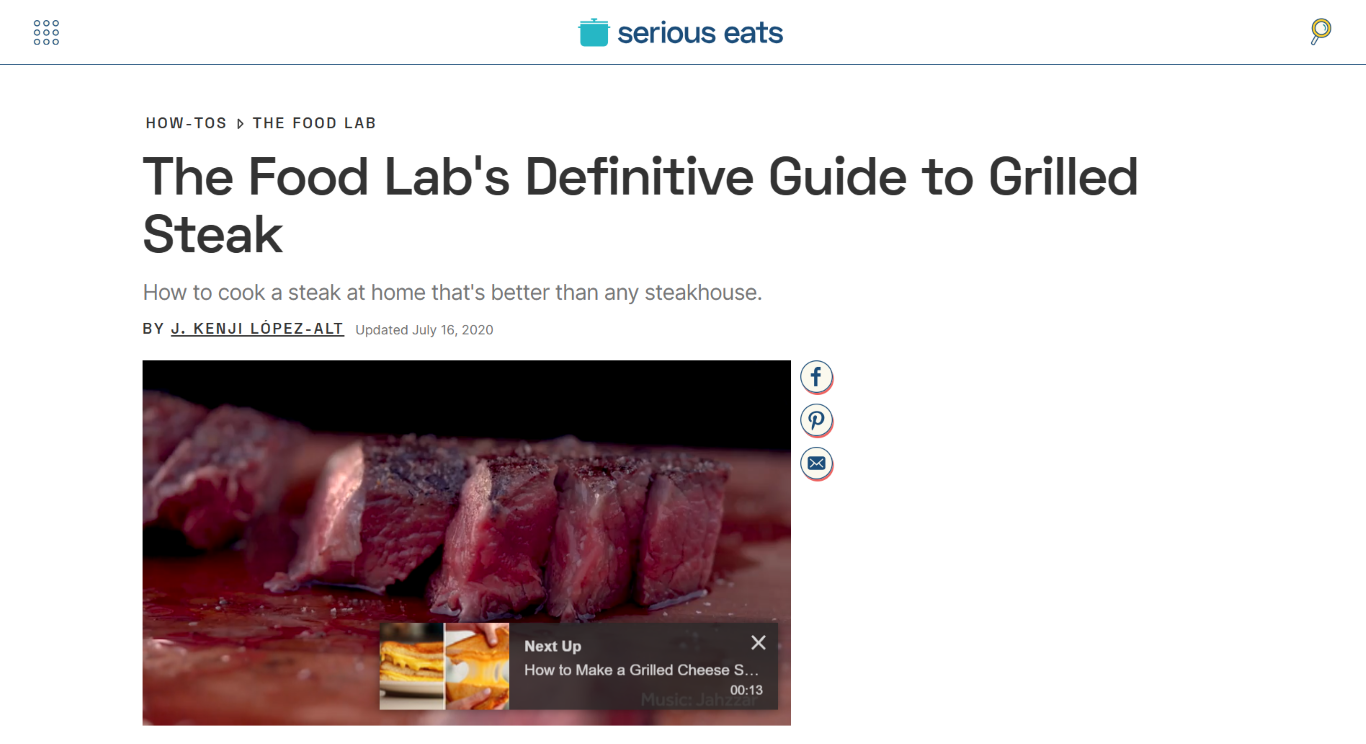Viewport: 1366px width, 744px height.
Task: Open THE FOOD LAB breadcrumb link
Action: point(314,123)
